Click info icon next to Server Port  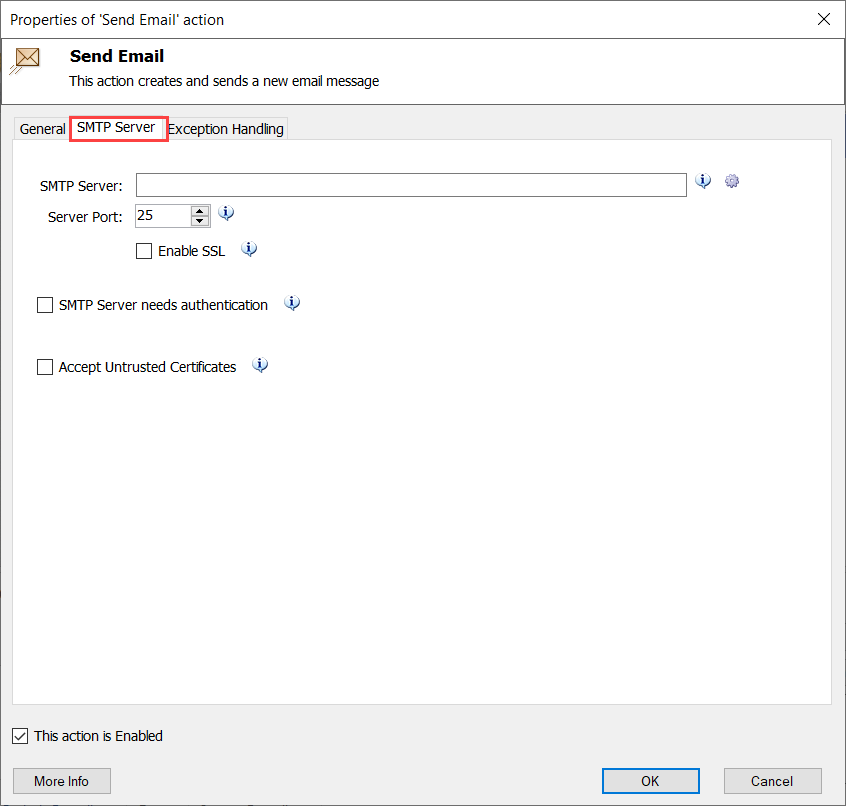[226, 213]
